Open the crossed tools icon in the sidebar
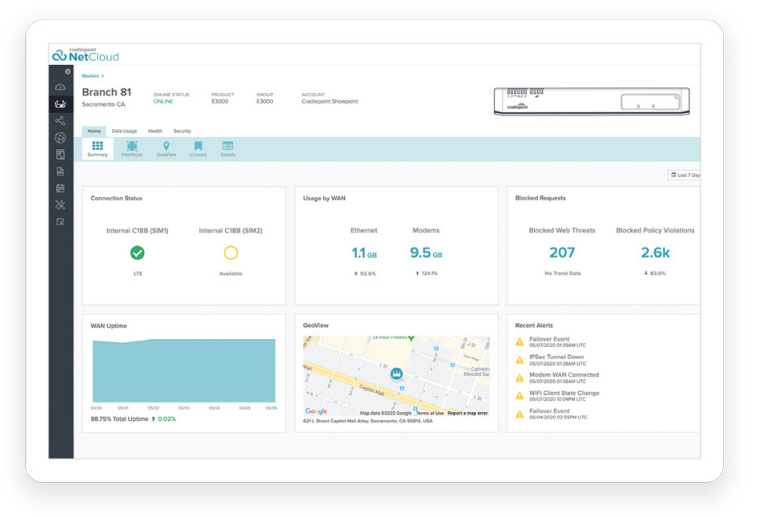Screen dimensions: 766x517 coord(60,205)
